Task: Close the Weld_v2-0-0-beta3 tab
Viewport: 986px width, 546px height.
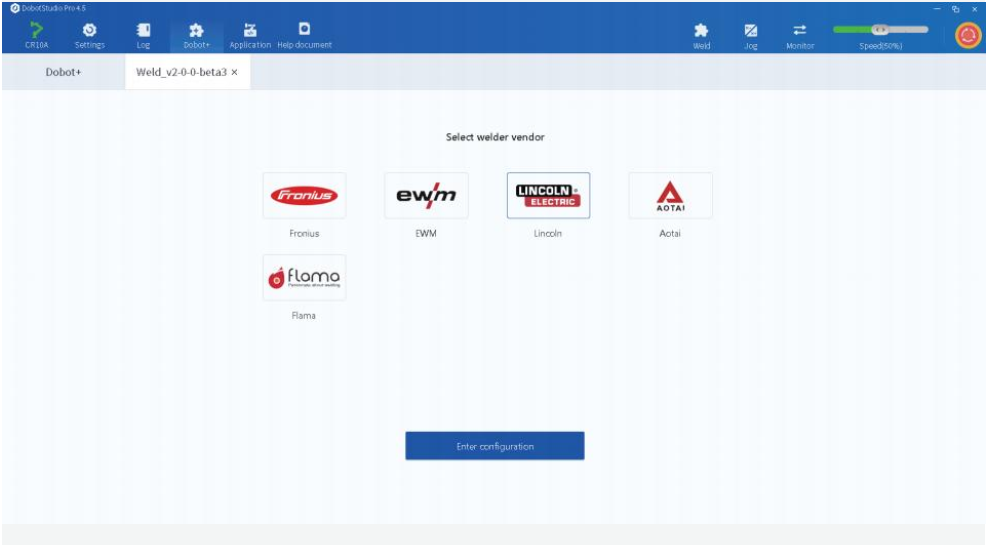Action: 235,72
